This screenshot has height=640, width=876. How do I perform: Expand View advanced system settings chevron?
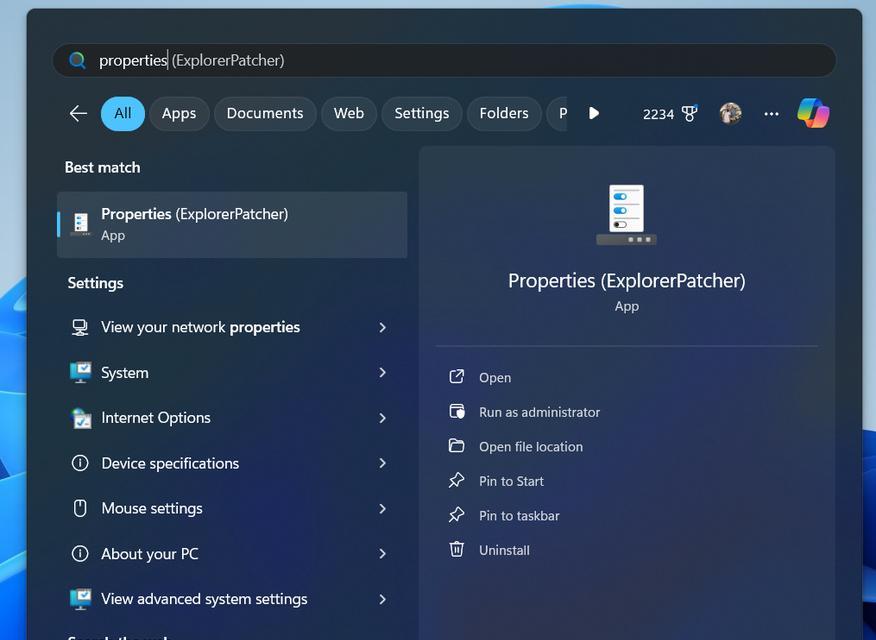click(x=383, y=599)
